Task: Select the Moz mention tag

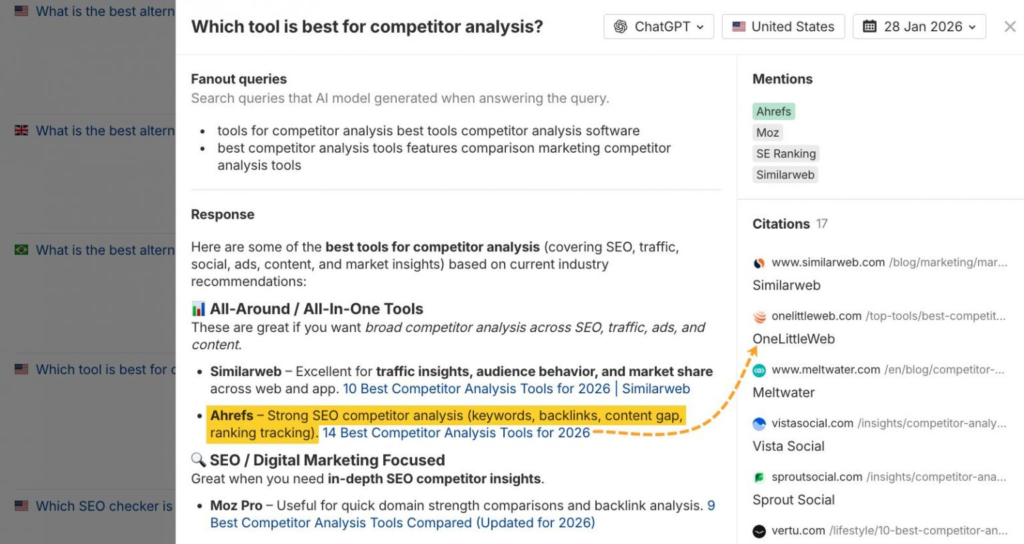Action: [768, 133]
